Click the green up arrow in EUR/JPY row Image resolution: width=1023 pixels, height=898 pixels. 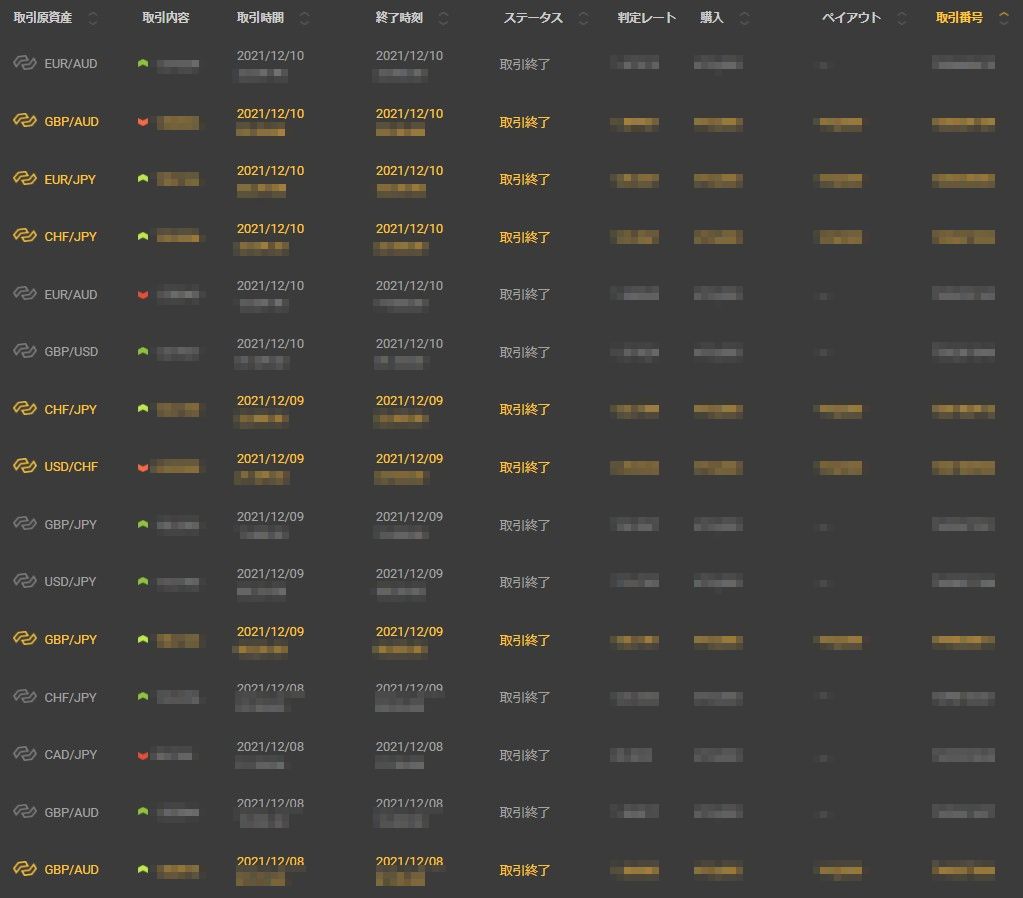(143, 179)
